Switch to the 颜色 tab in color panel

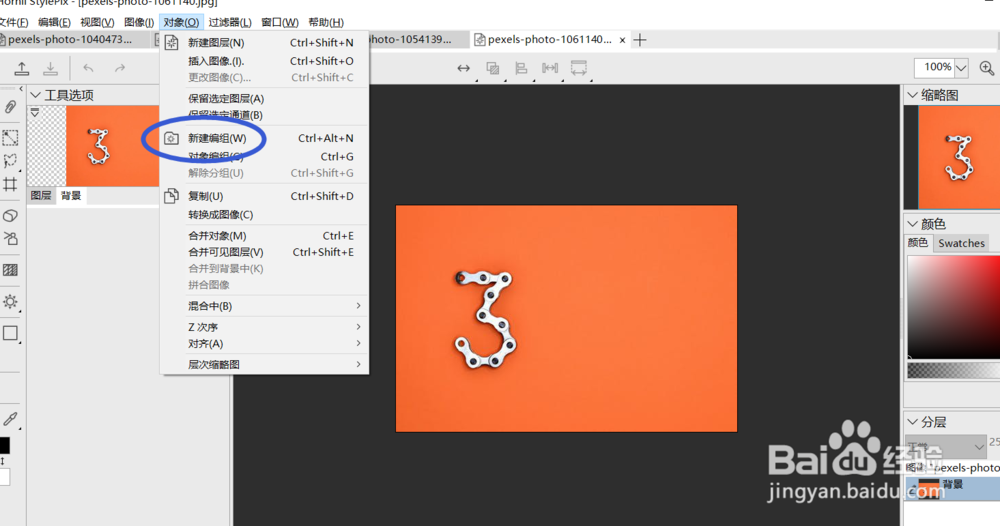(918, 243)
